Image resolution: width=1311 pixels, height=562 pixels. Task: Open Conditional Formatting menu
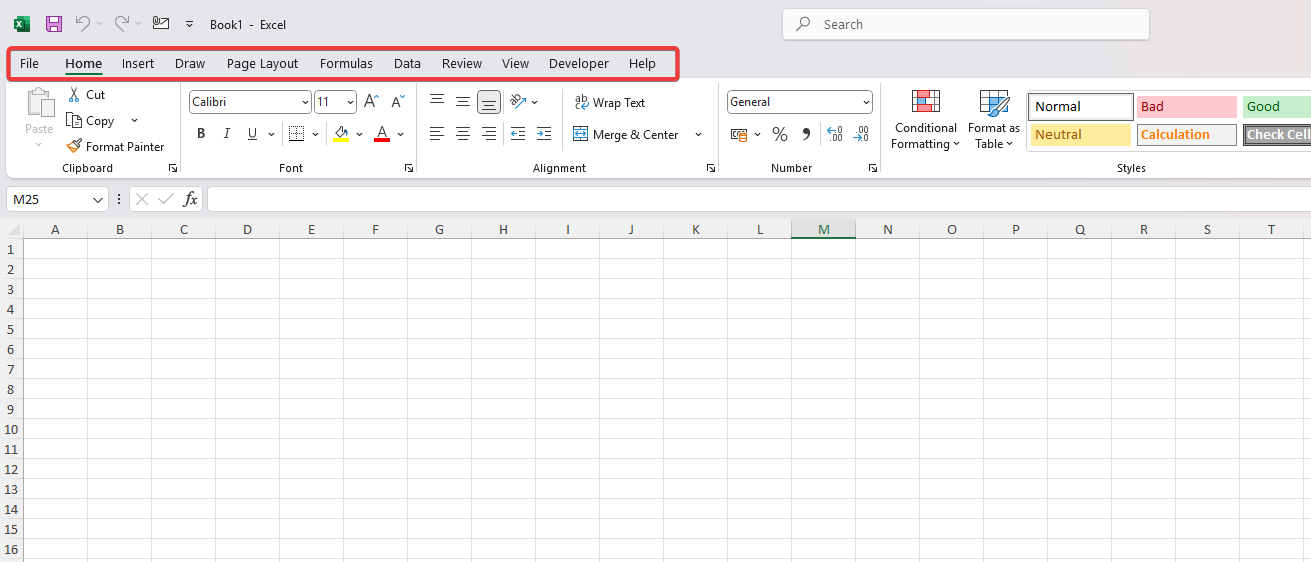[926, 120]
